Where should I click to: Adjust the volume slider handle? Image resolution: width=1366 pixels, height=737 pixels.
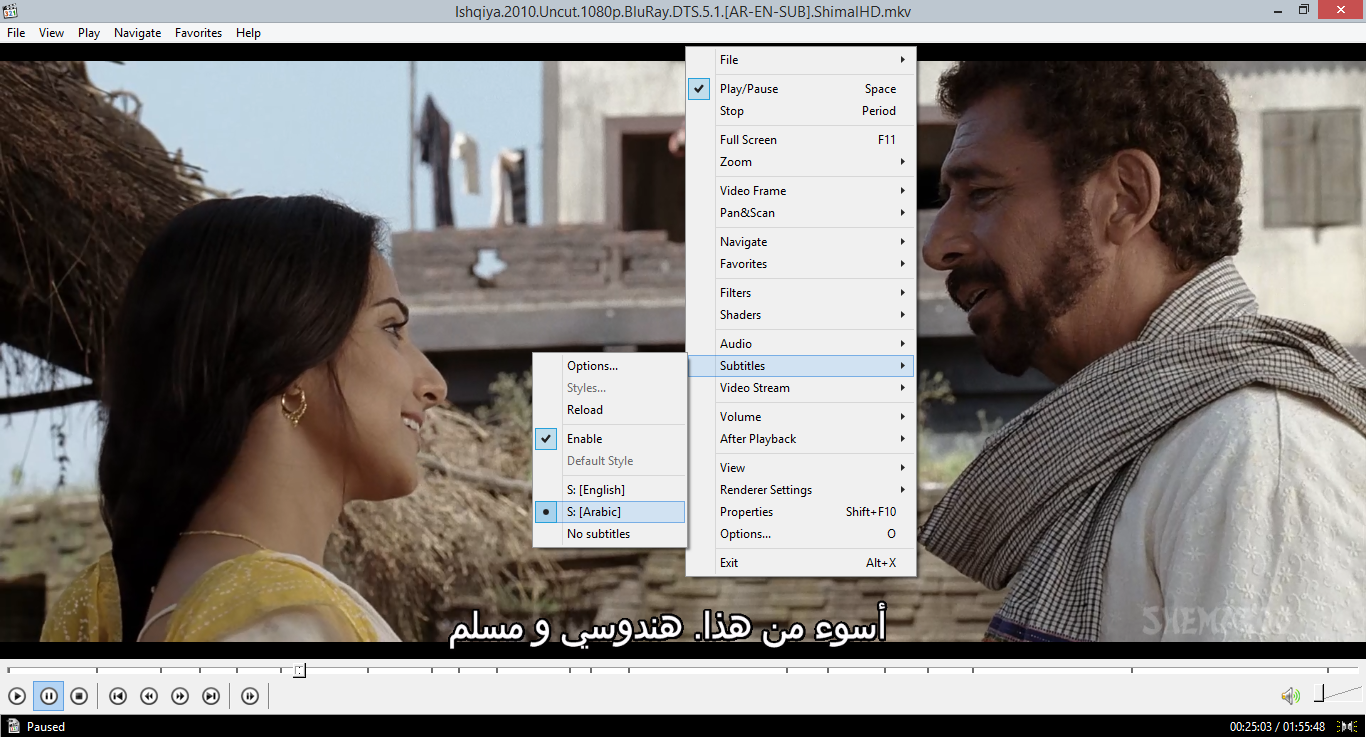point(1319,693)
